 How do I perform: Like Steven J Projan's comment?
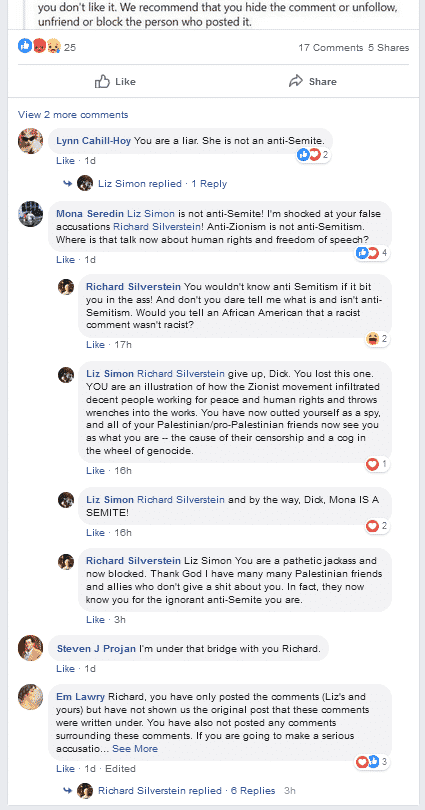66,668
